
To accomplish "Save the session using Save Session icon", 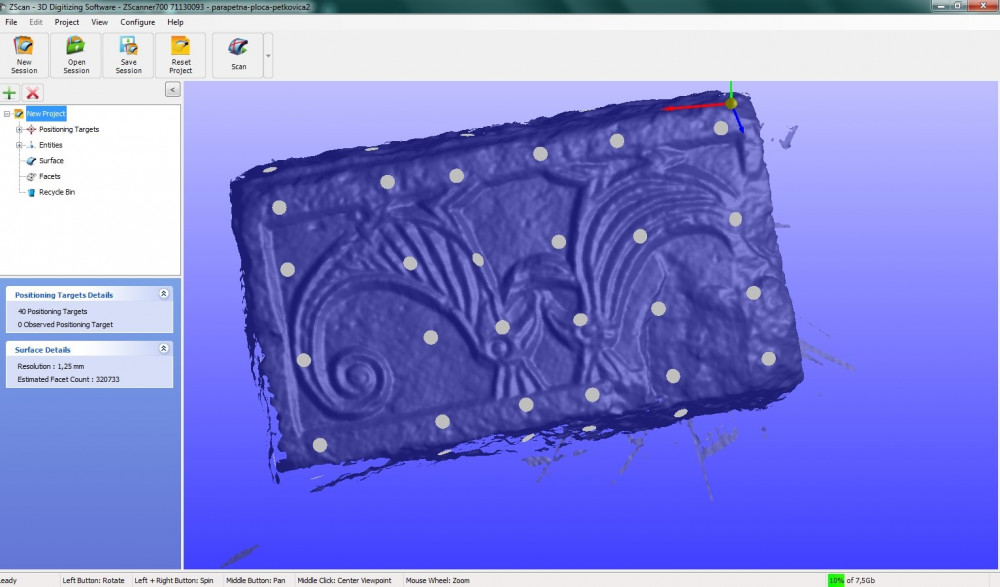I will 128,47.
